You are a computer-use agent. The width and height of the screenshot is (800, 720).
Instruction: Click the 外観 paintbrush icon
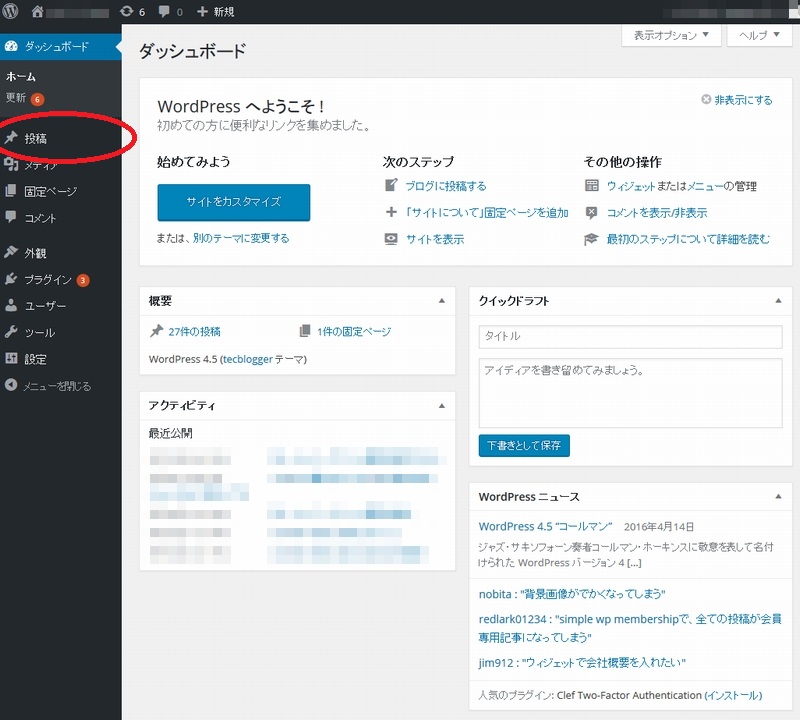pos(11,252)
